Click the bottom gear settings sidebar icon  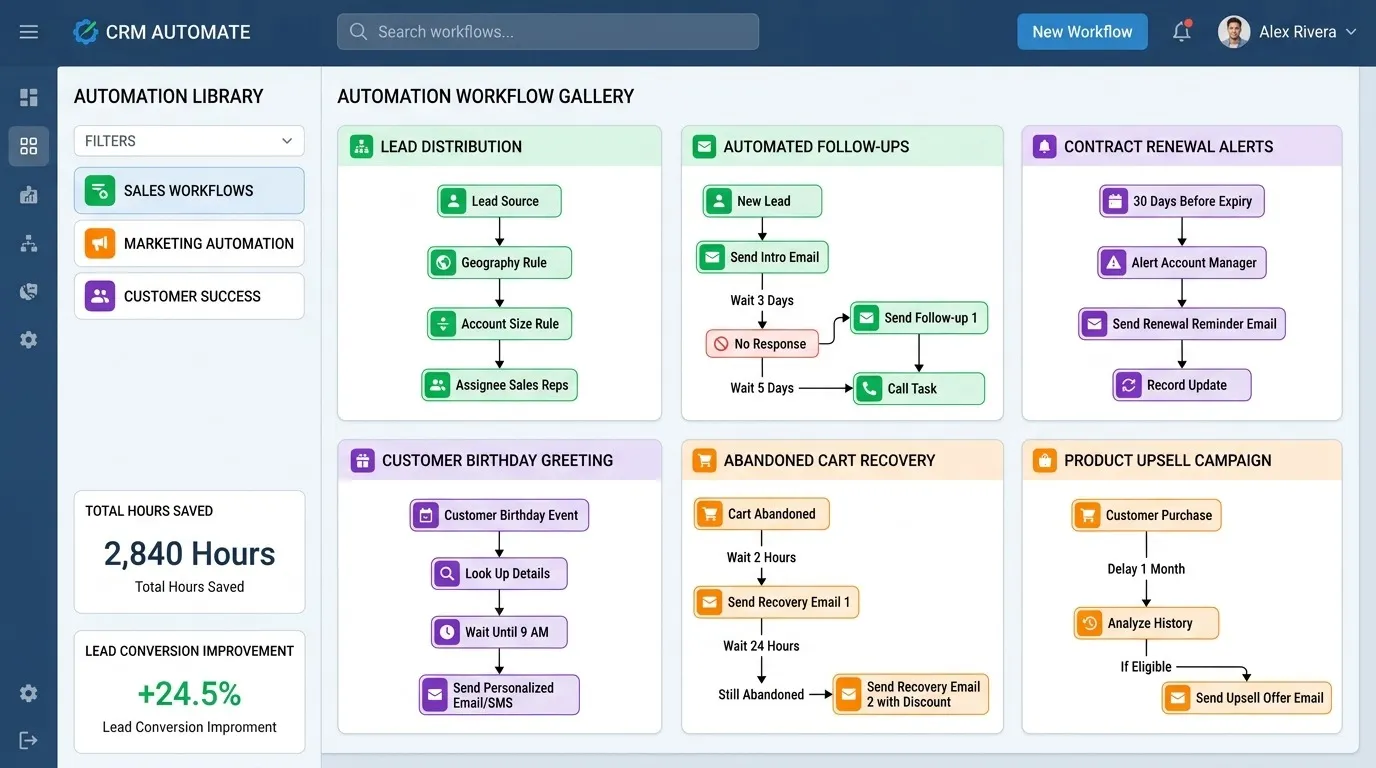pyautogui.click(x=28, y=693)
